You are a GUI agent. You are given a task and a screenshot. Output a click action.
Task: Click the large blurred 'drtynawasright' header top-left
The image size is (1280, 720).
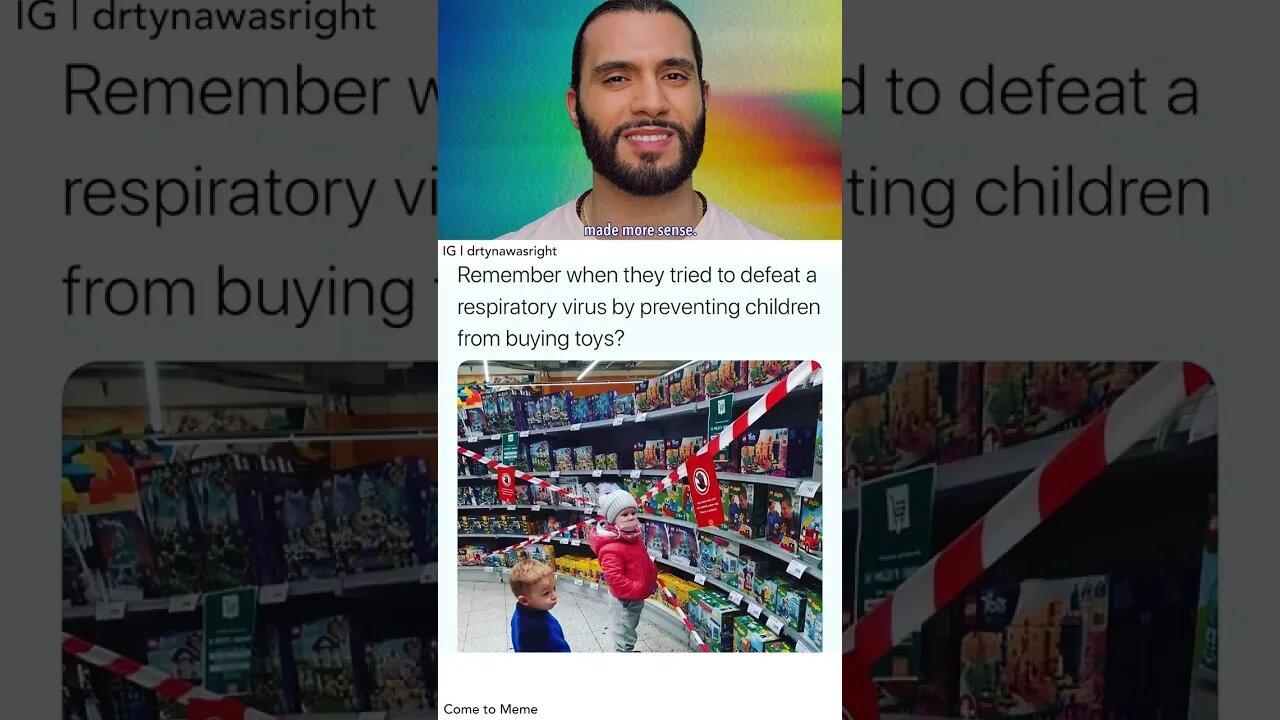[x=196, y=16]
